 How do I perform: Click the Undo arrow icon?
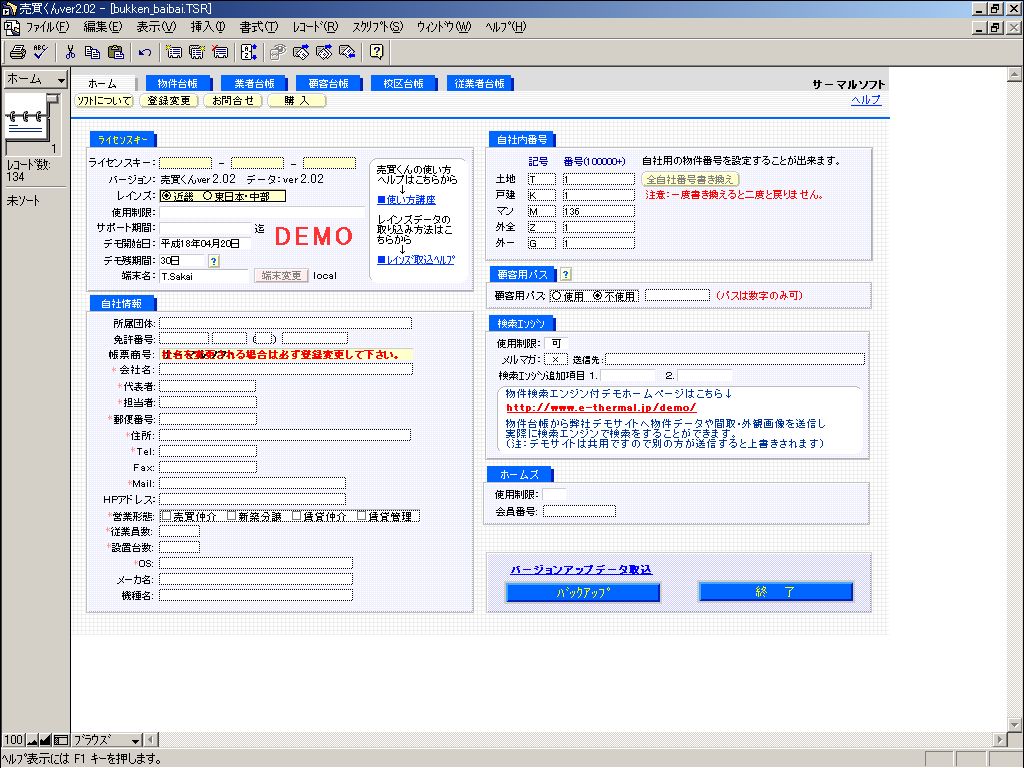[x=145, y=52]
